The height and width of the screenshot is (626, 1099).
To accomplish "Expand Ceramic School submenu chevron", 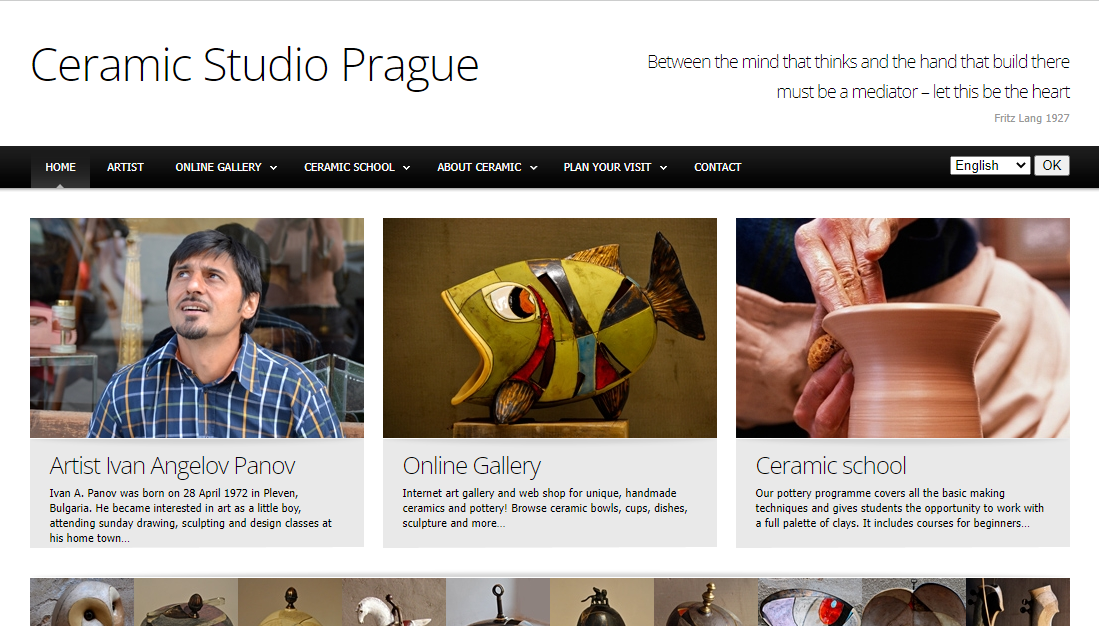I will coord(407,168).
